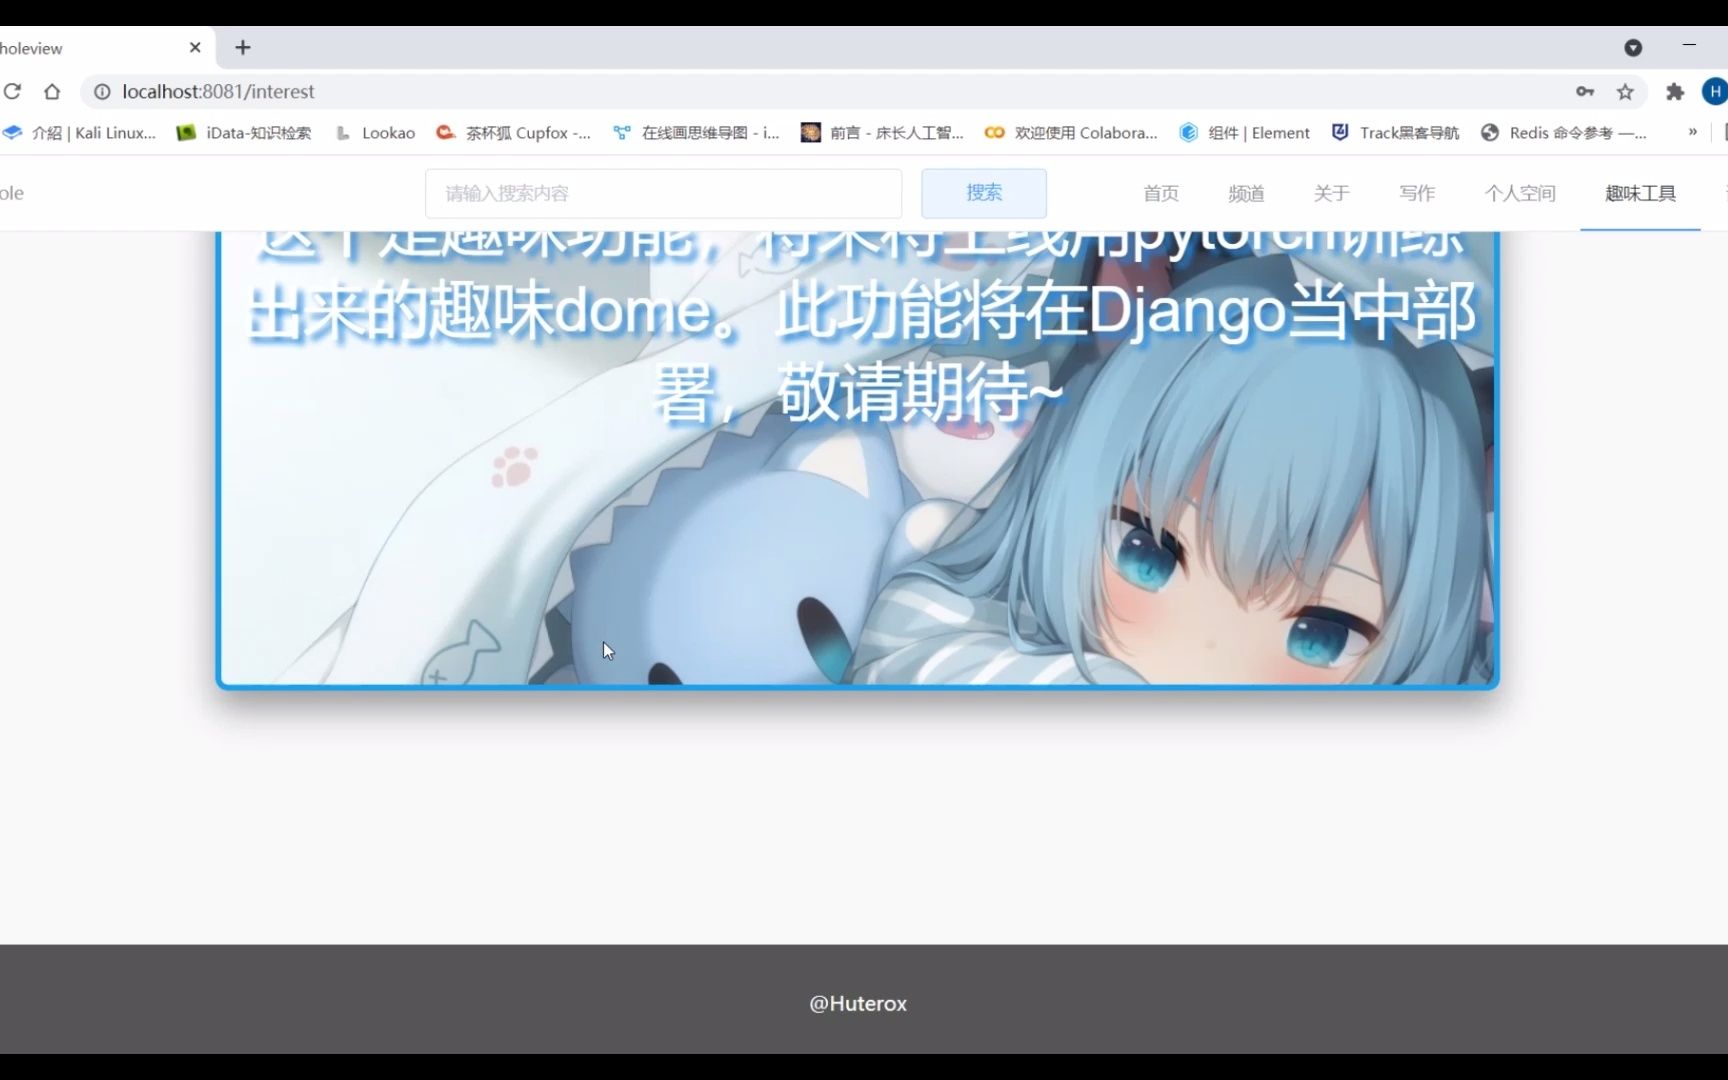Open the 频道 menu item
1728x1080 pixels.
(x=1246, y=193)
